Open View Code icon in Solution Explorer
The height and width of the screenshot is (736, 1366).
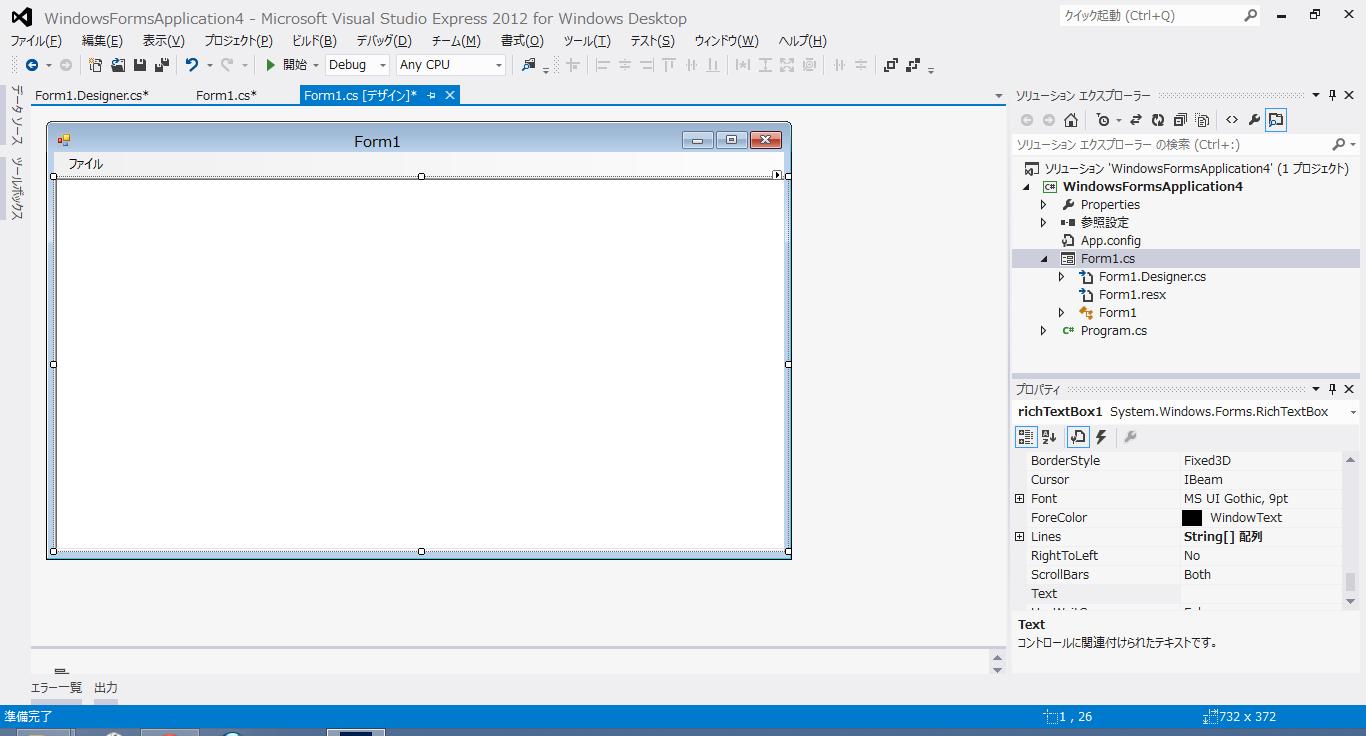point(1232,120)
